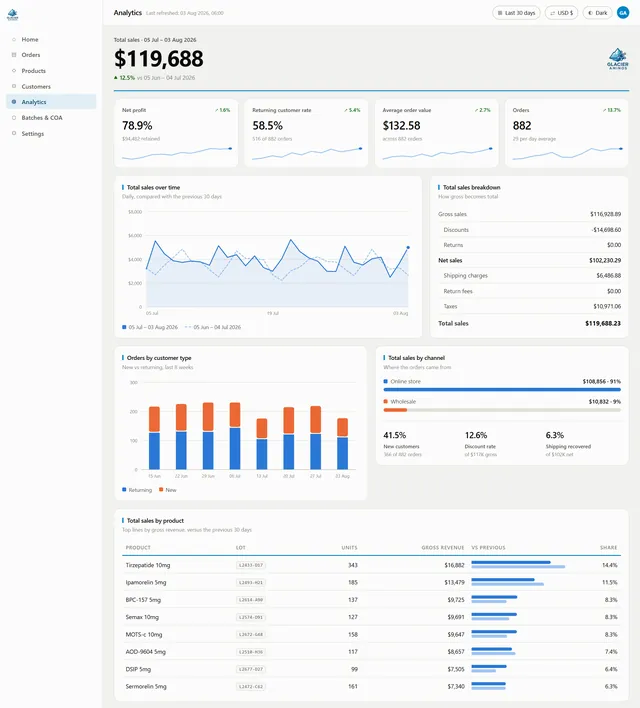
Task: Click the Home sidebar icon
Action: [x=14, y=39]
